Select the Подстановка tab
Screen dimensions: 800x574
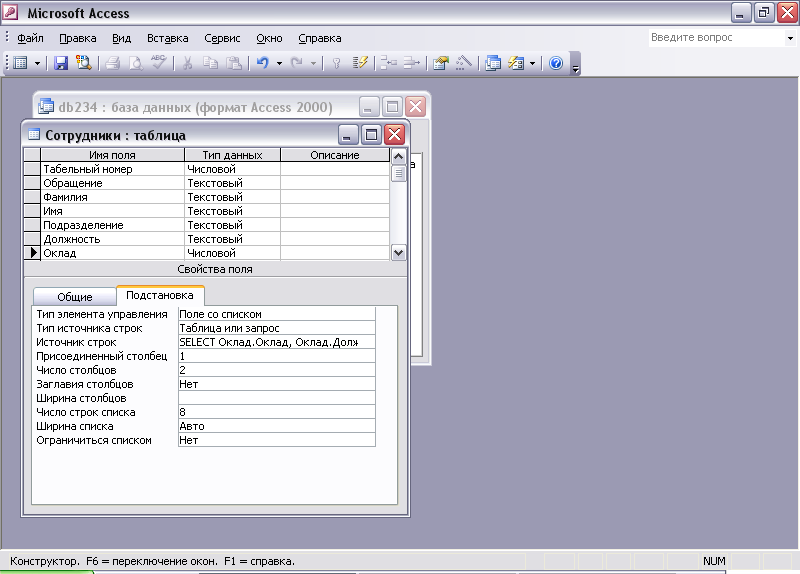160,295
